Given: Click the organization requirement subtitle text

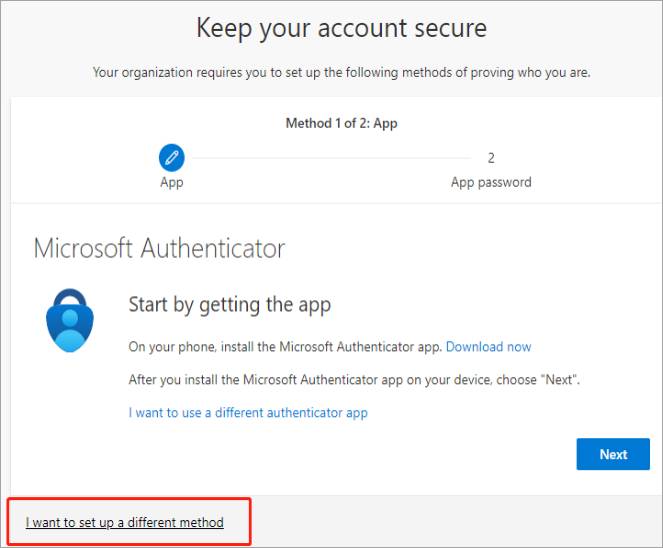Looking at the screenshot, I should [x=342, y=73].
